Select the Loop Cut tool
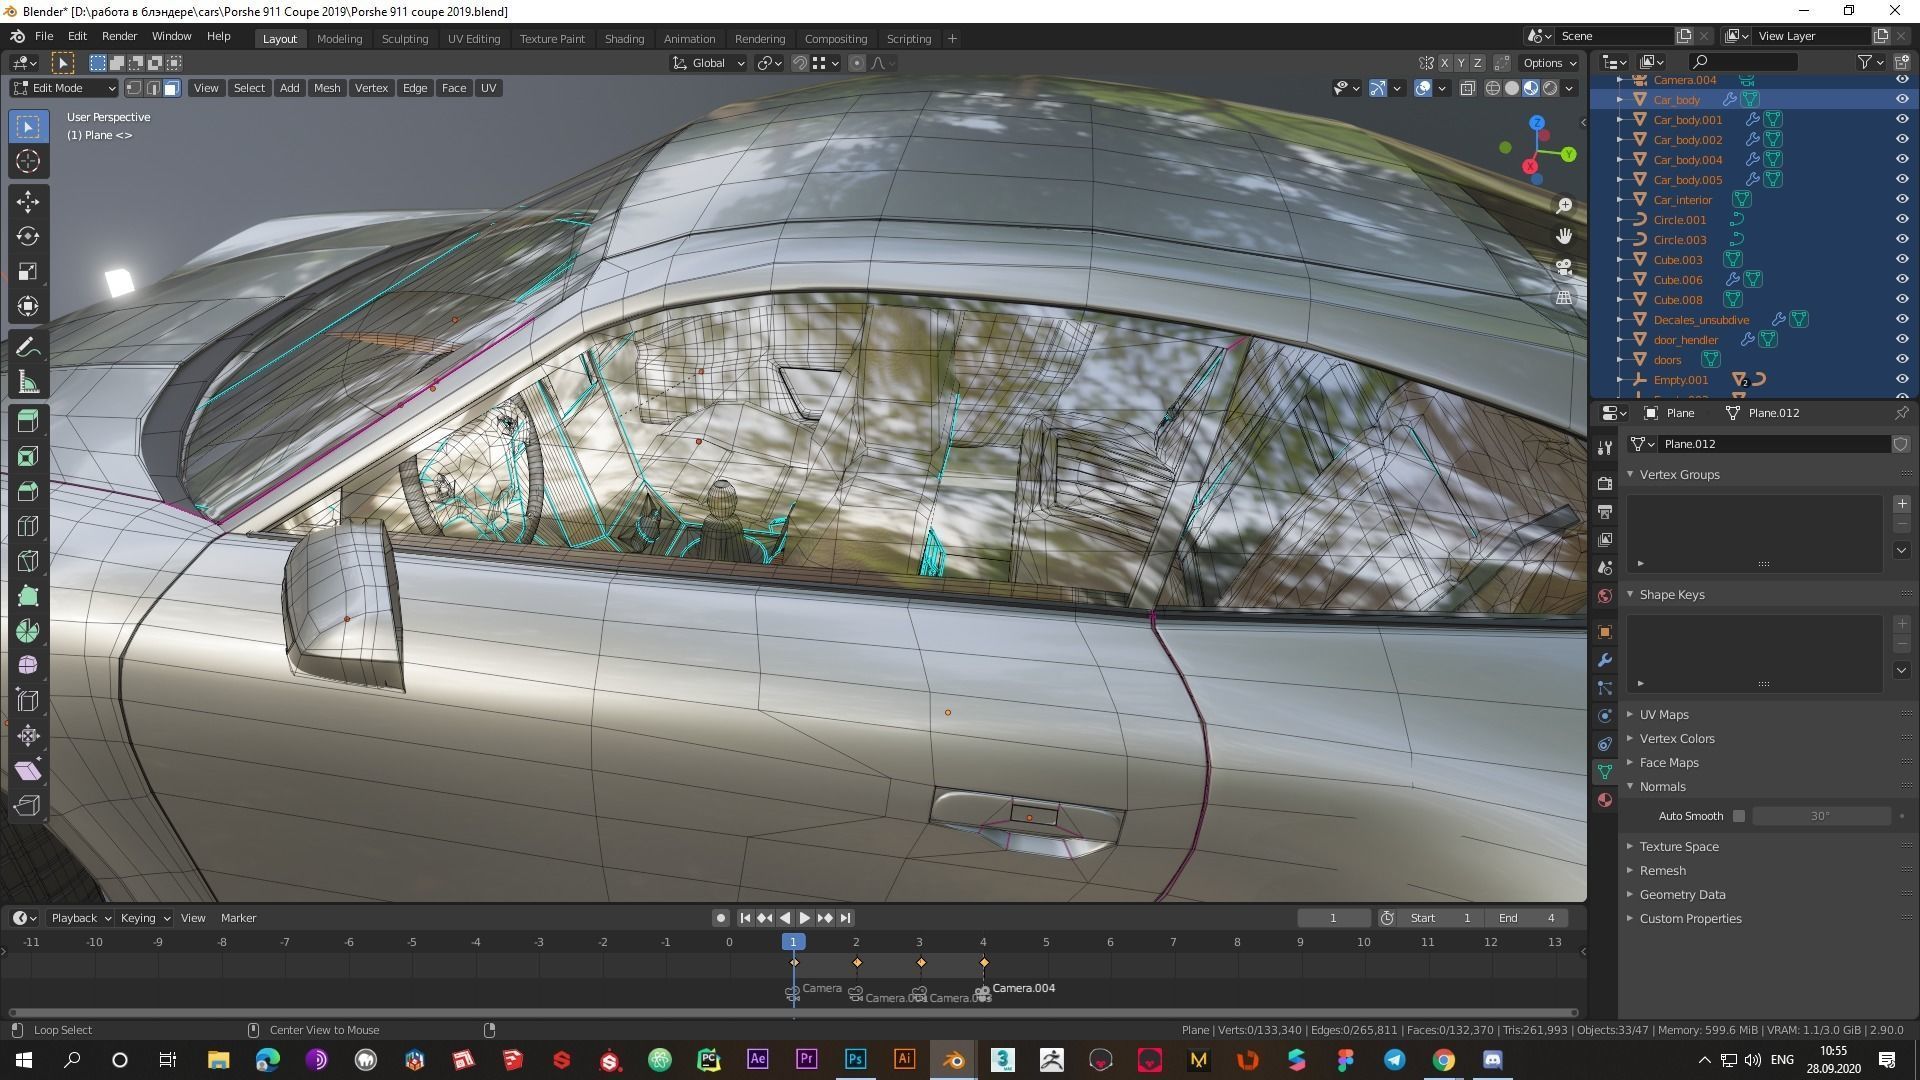Viewport: 1920px width, 1080px height. point(28,526)
